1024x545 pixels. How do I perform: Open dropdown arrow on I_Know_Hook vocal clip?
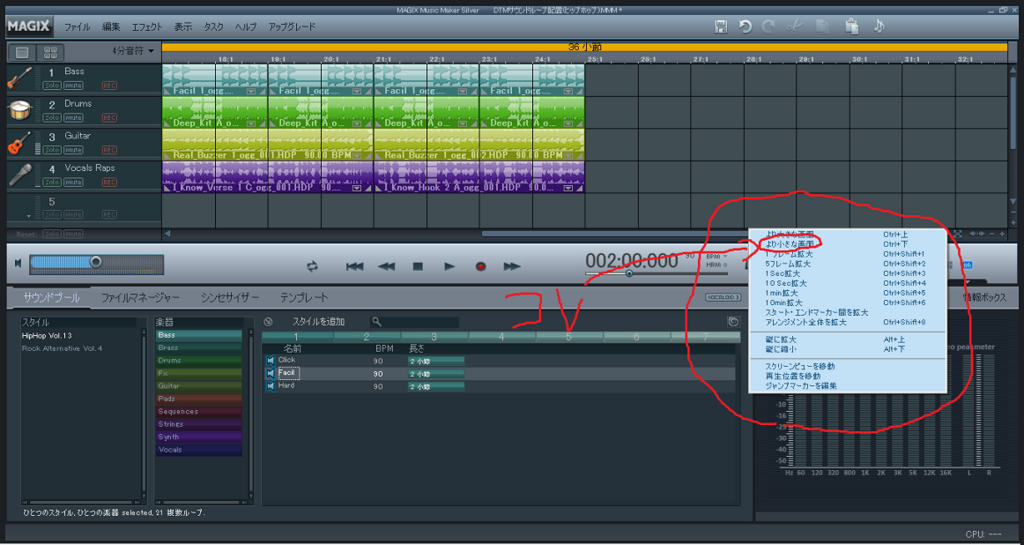pyautogui.click(x=568, y=188)
